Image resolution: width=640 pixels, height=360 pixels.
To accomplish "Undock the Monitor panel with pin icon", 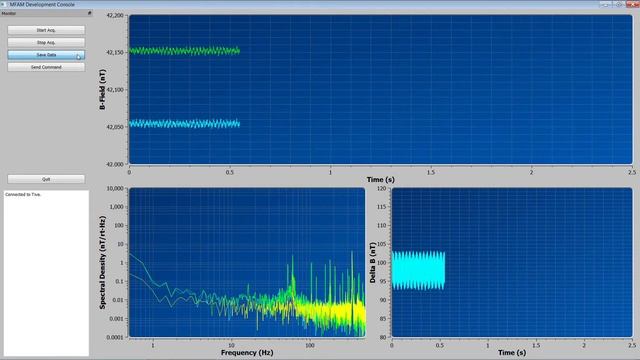I will click(x=89, y=13).
